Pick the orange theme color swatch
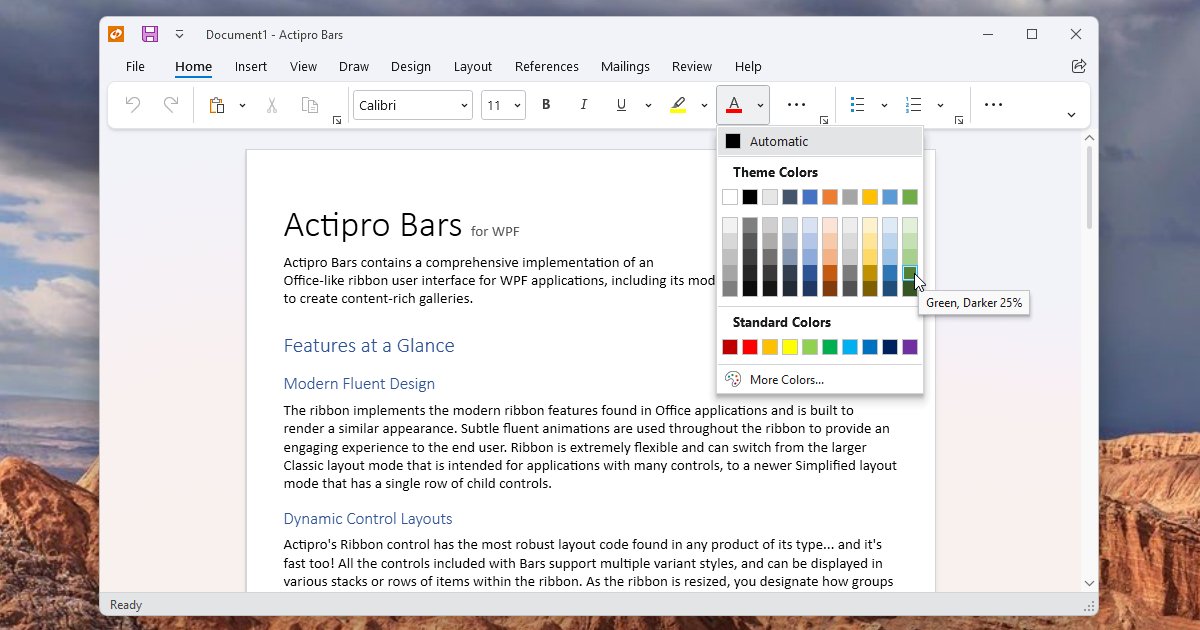The height and width of the screenshot is (630, 1200). pos(830,197)
